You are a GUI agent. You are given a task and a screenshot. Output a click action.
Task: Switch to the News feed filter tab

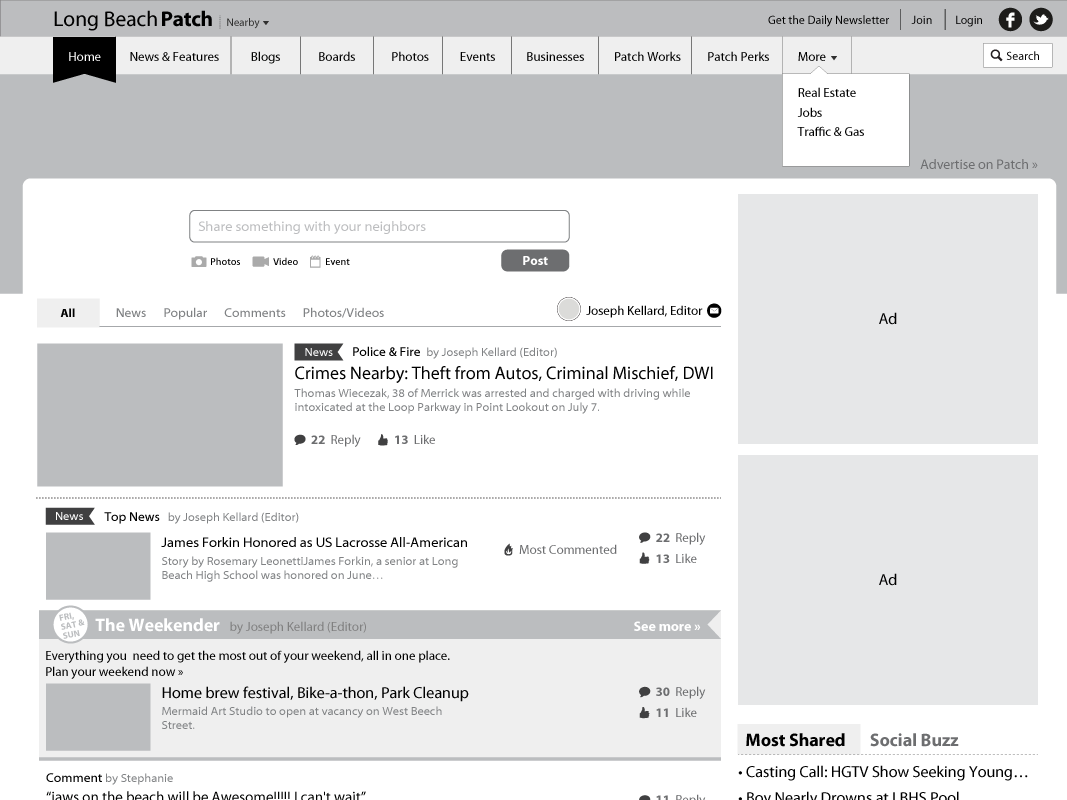coord(131,313)
